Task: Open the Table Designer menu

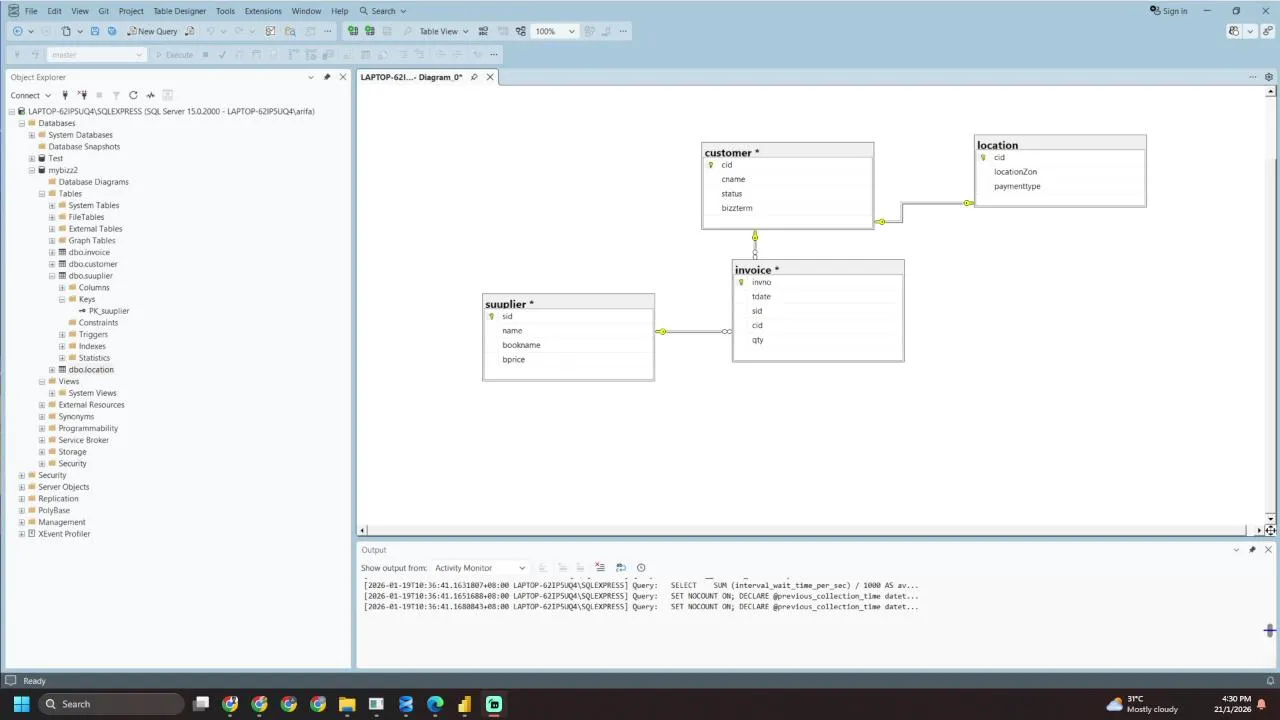Action: (x=179, y=11)
